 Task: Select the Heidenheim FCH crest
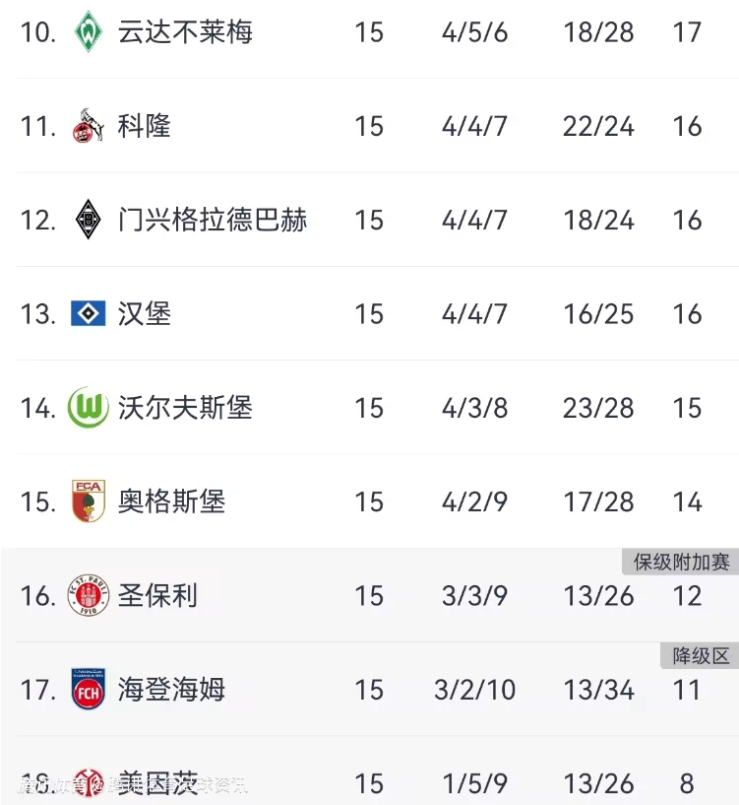pos(88,689)
